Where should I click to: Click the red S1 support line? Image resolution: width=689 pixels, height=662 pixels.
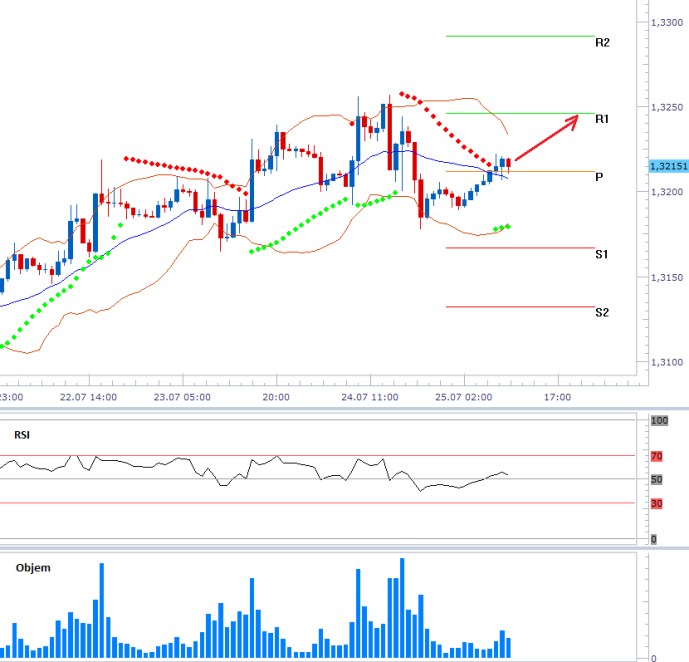[x=520, y=248]
